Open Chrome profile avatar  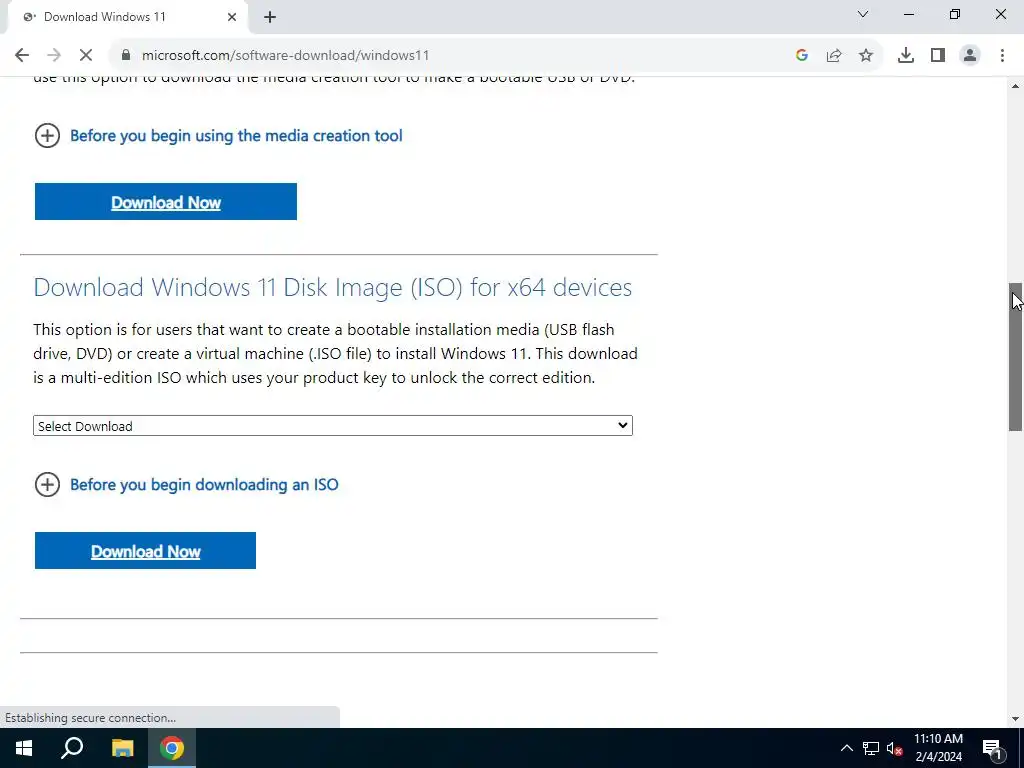pyautogui.click(x=970, y=56)
